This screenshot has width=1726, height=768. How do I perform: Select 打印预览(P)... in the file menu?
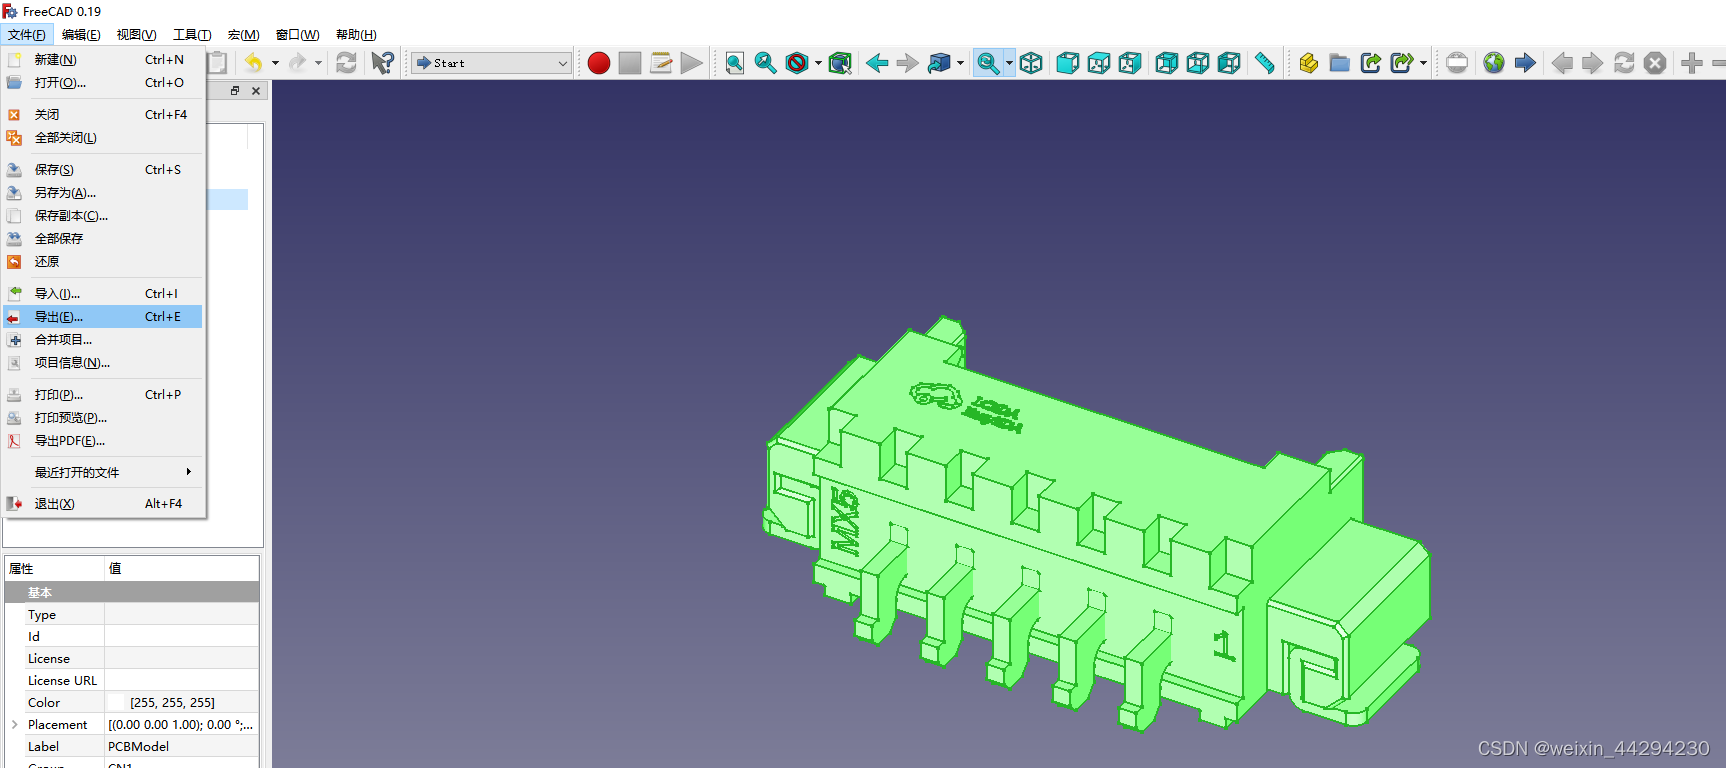click(104, 417)
